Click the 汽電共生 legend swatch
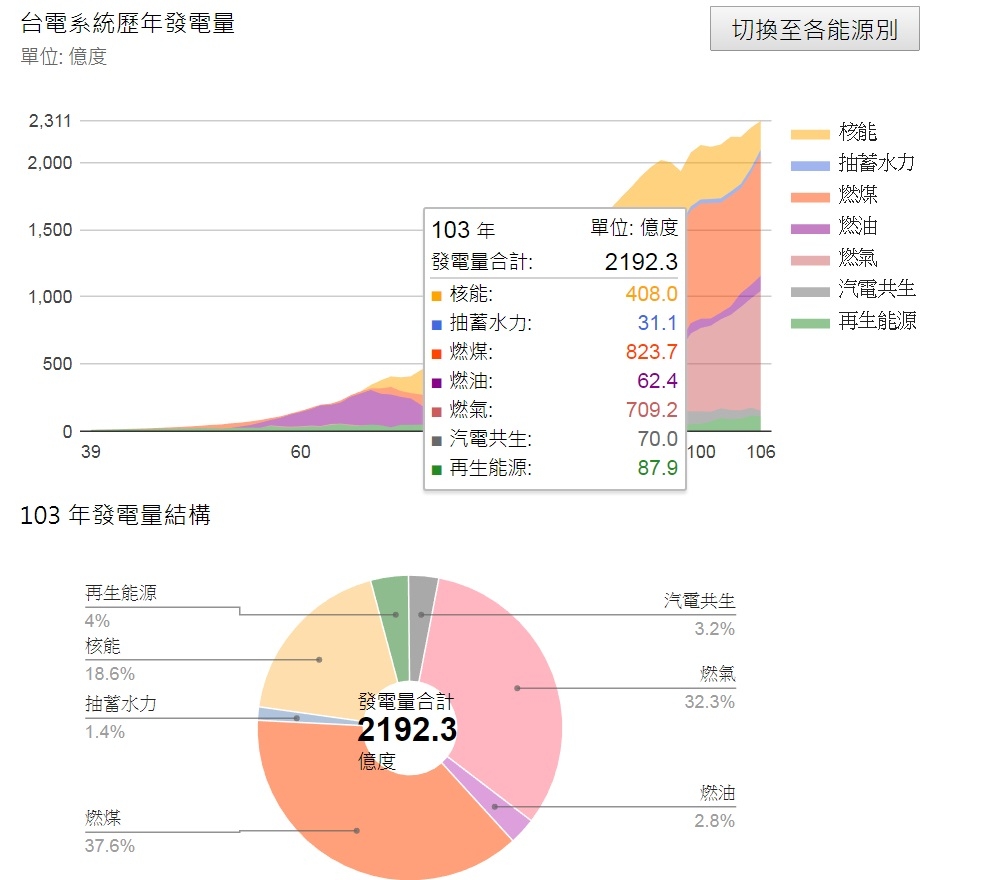The image size is (985, 880). tap(810, 291)
